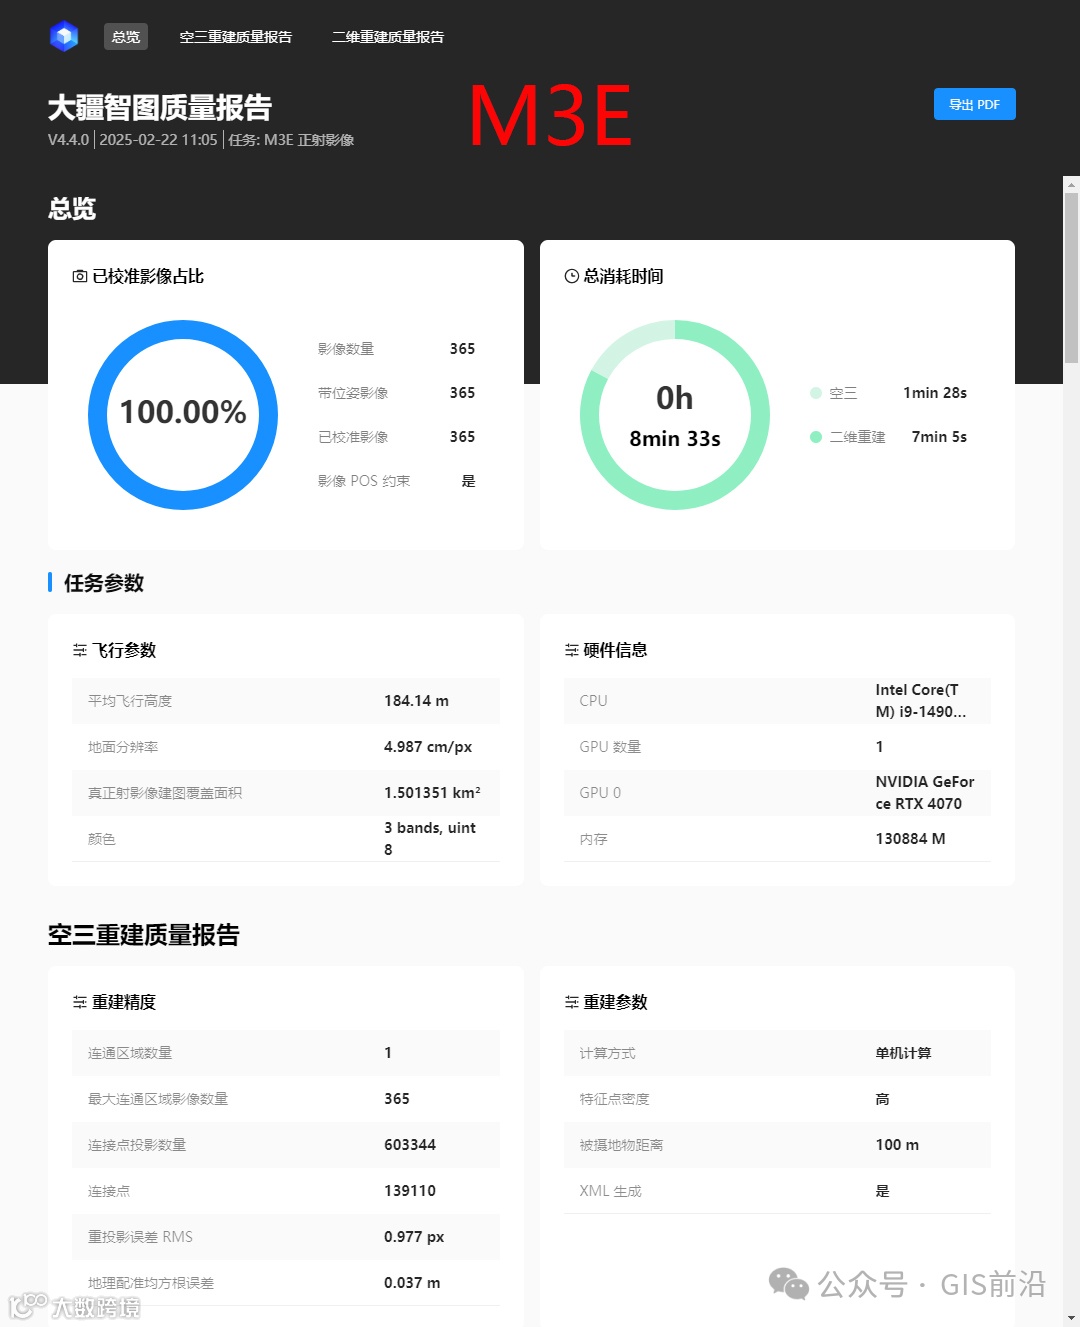Click the table icon beside 飞行参数
This screenshot has height=1327, width=1080.
(x=80, y=649)
